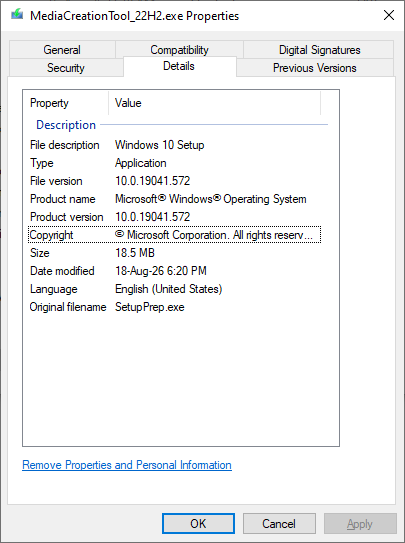Switch to the General tab
Image resolution: width=405 pixels, height=543 pixels.
coord(62,50)
